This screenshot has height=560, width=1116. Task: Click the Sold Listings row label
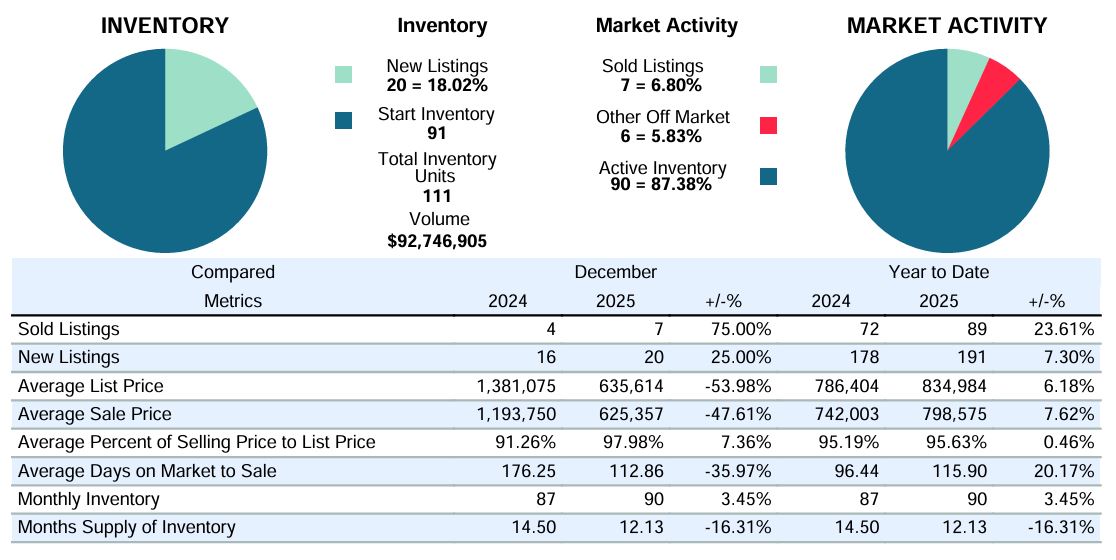(x=69, y=329)
